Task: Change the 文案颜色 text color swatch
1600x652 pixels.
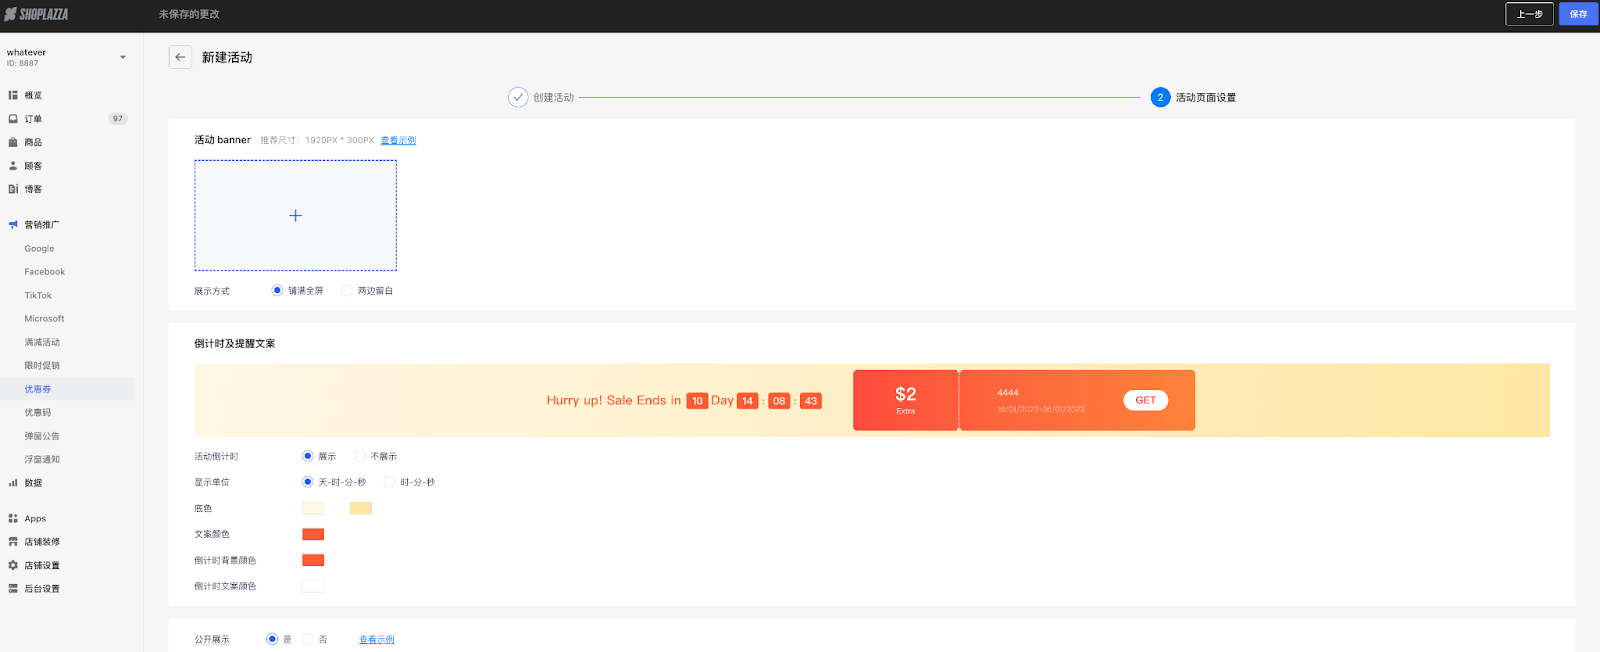Action: coord(313,534)
